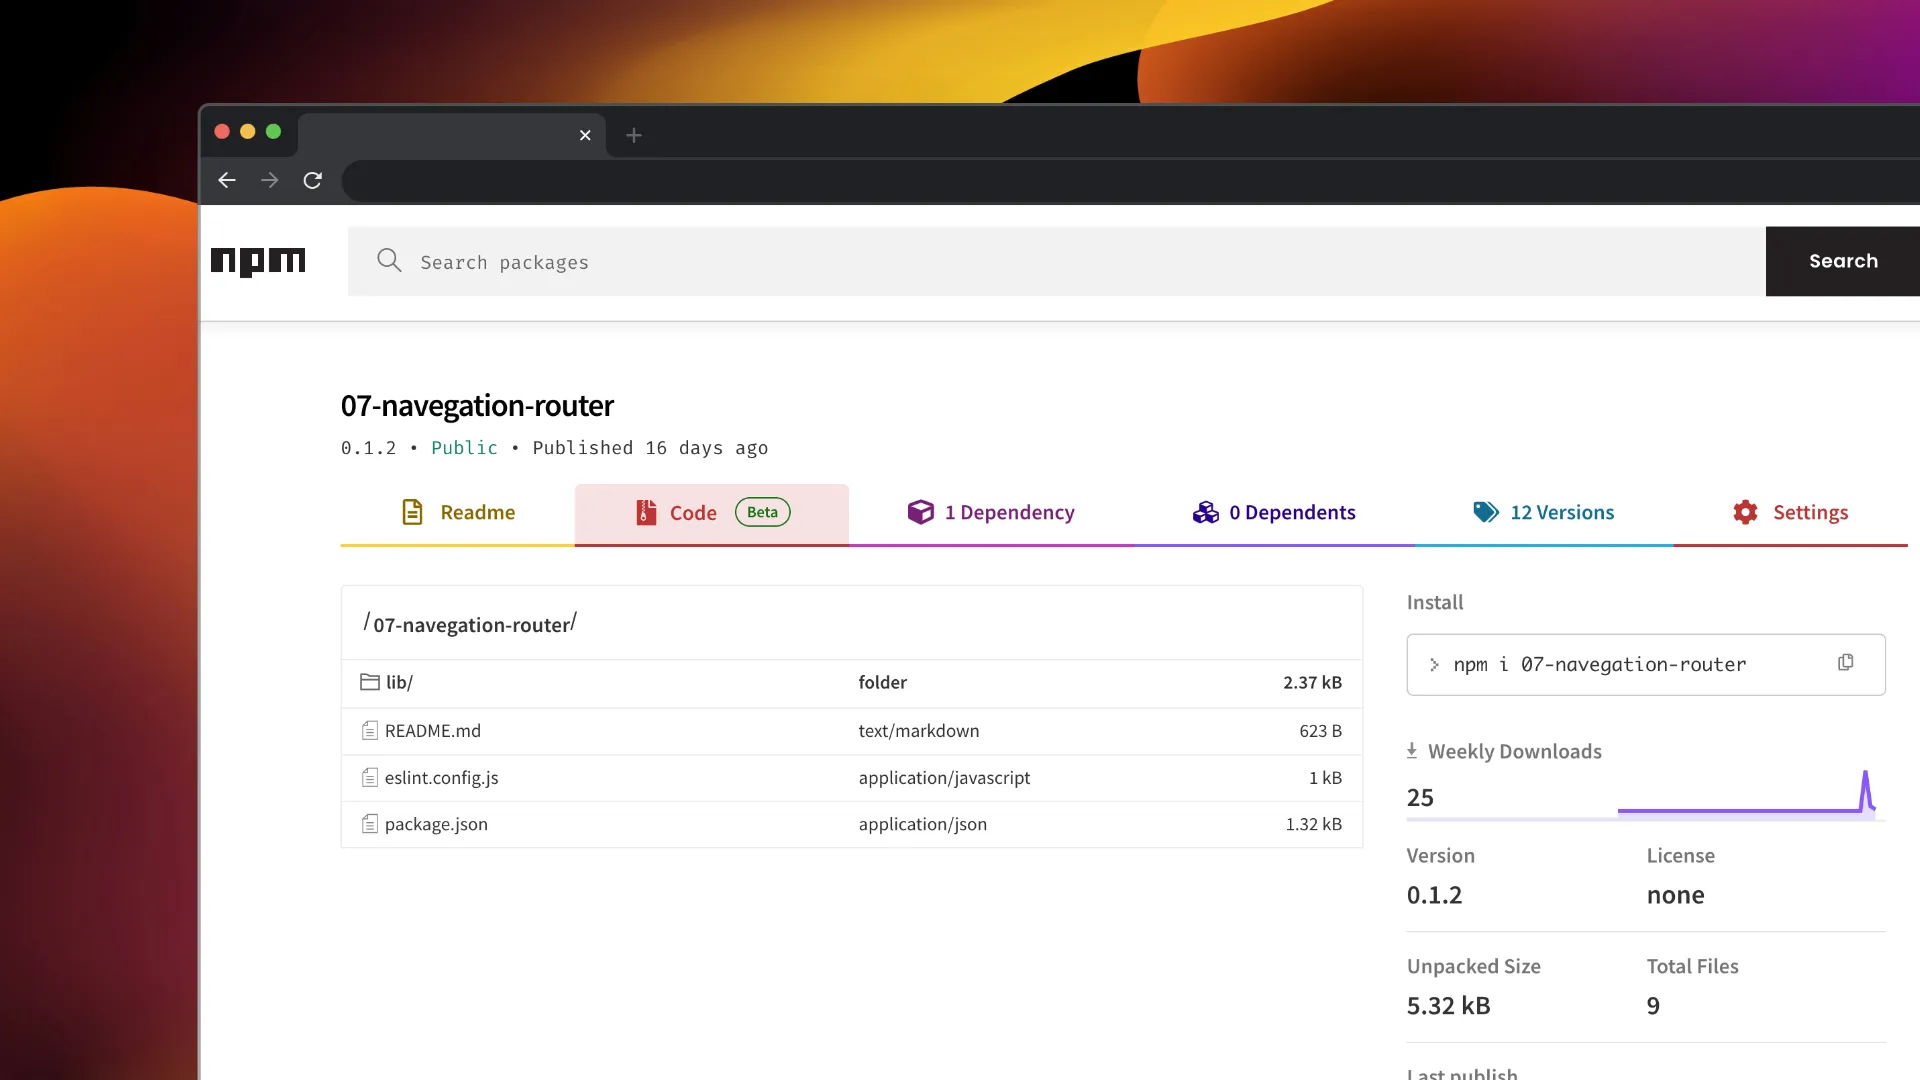Click the 12 Versions tag icon

(x=1486, y=512)
